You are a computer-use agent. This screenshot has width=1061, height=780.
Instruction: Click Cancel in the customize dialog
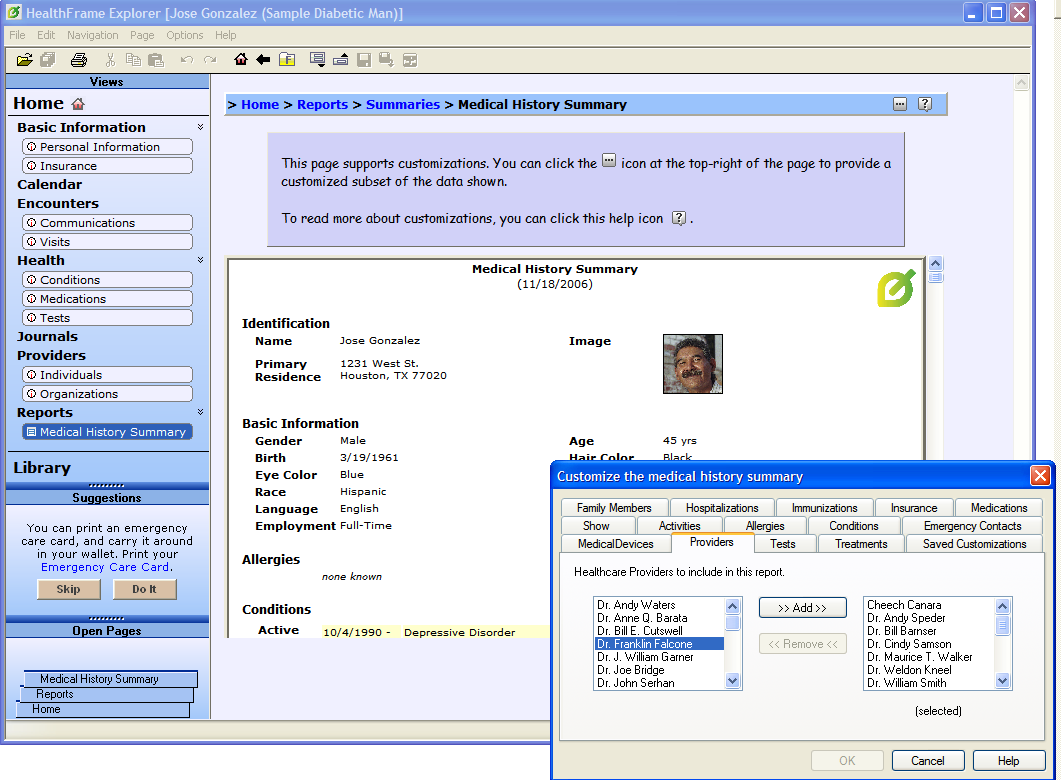pyautogui.click(x=927, y=760)
